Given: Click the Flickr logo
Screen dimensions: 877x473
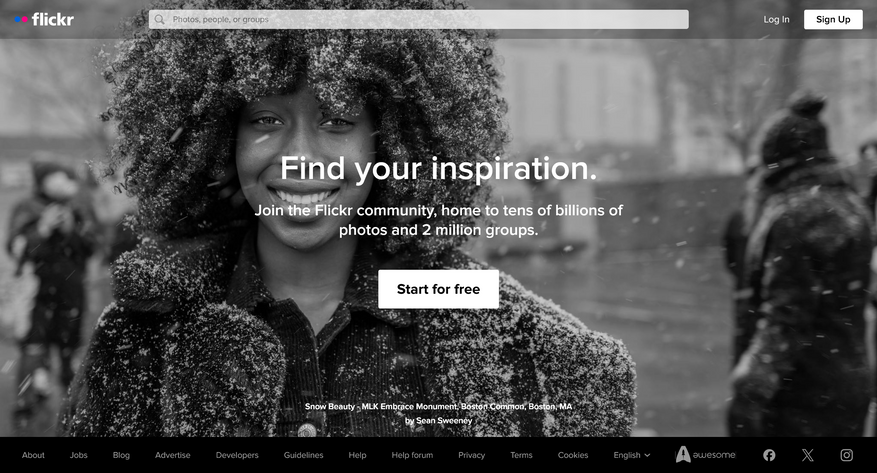Looking at the screenshot, I should click(44, 20).
